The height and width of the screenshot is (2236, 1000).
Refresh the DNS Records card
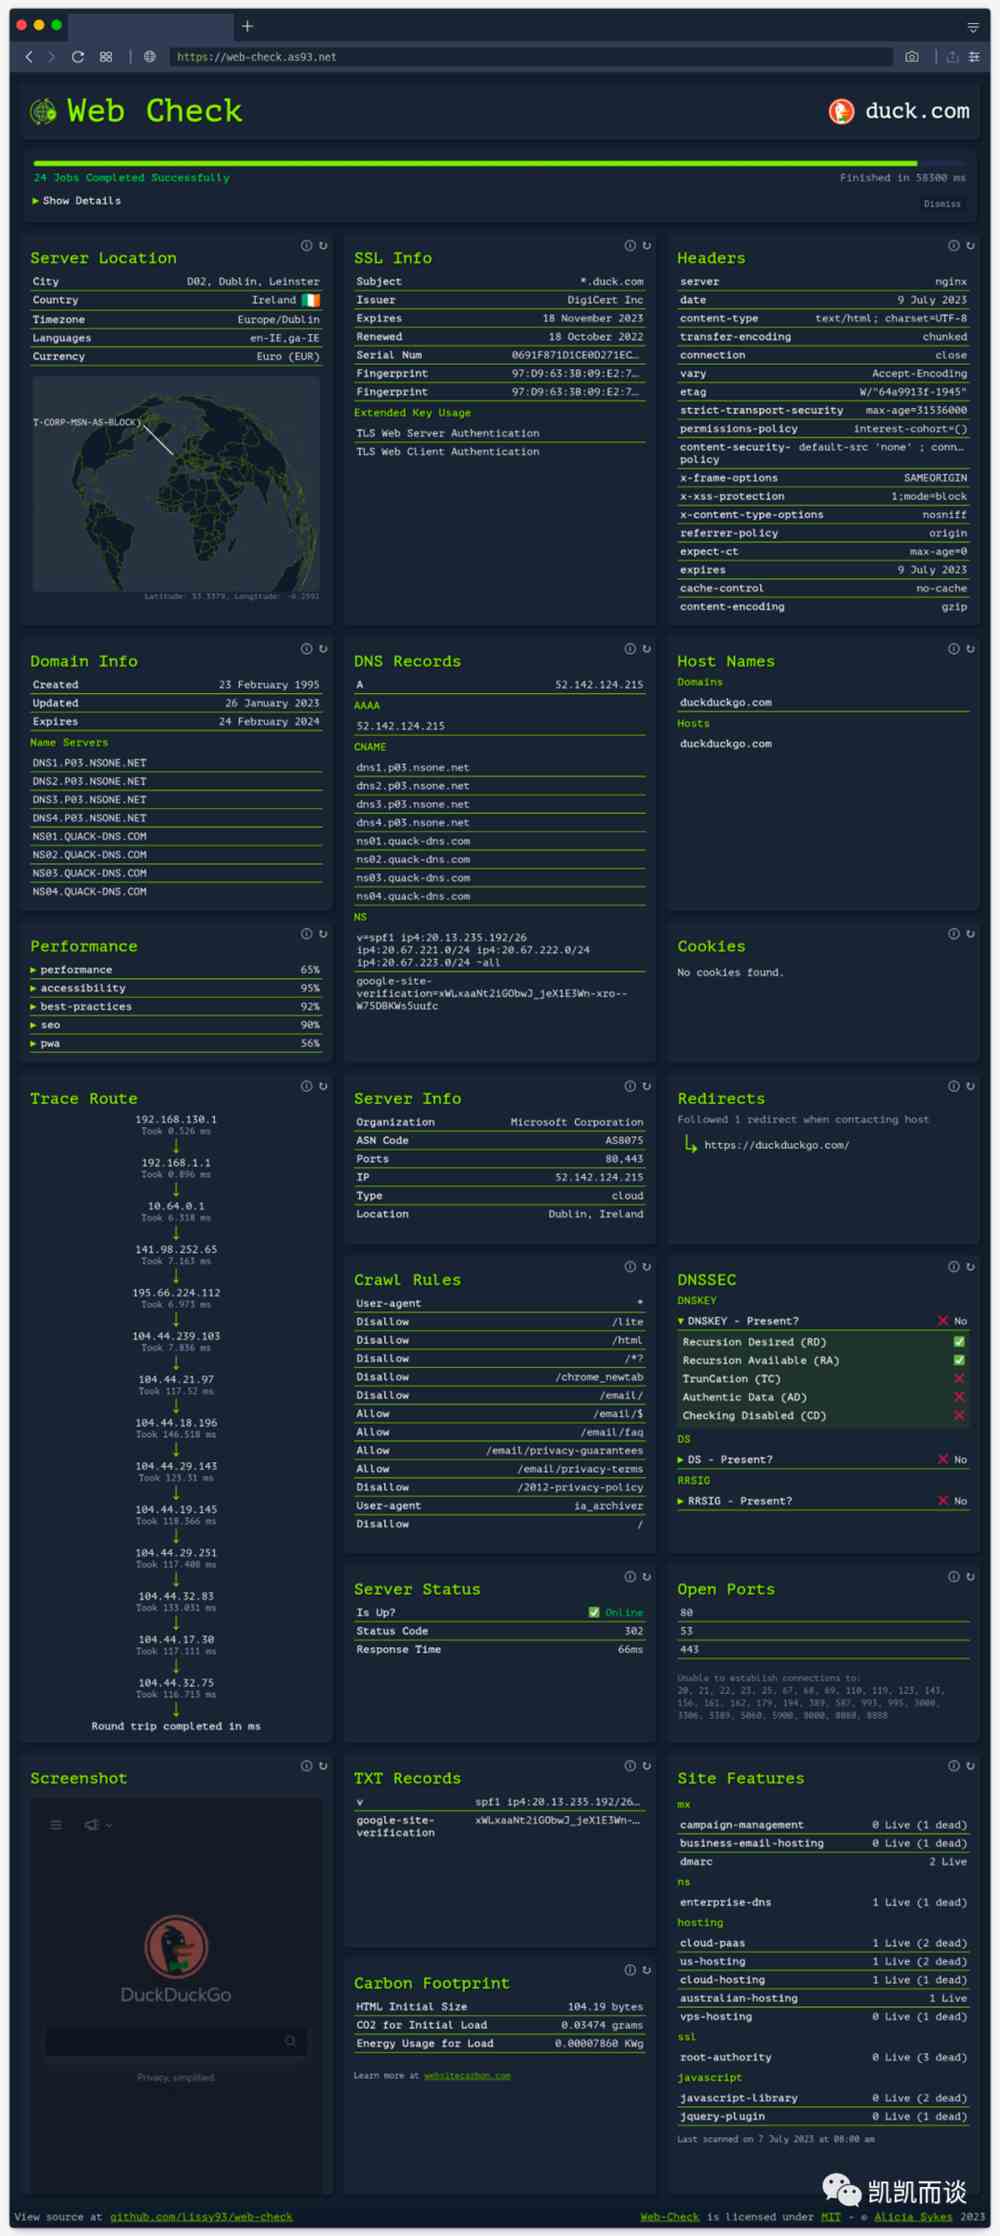tap(647, 649)
